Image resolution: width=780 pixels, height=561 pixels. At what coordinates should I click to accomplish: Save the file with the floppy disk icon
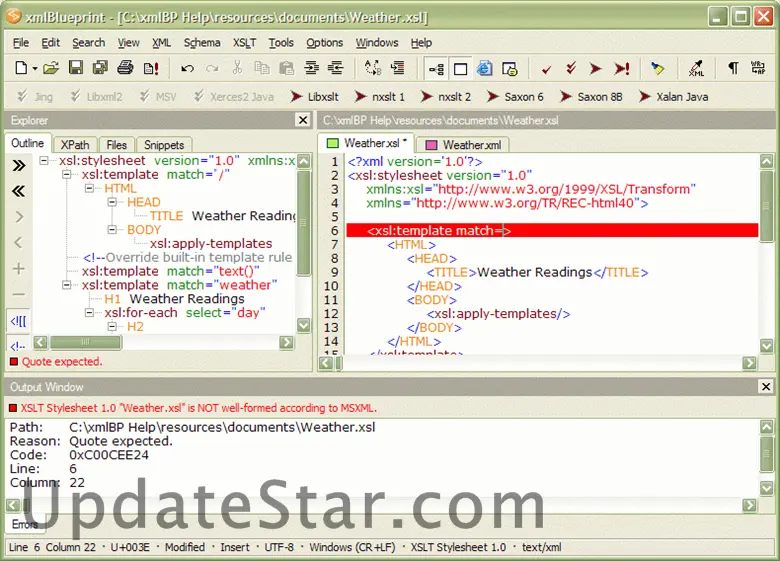coord(76,68)
